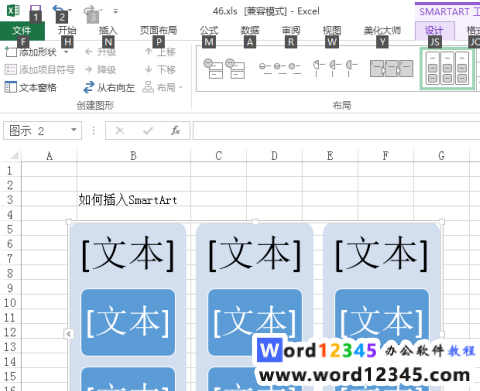
Task: Switch to the 审阅 tab
Action: coord(291,31)
